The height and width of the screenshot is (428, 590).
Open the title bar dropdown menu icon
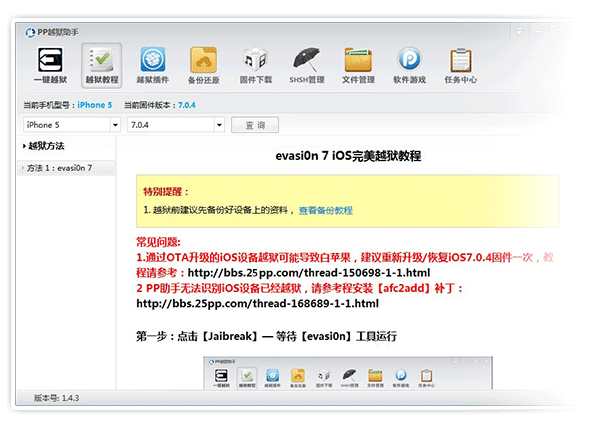519,31
